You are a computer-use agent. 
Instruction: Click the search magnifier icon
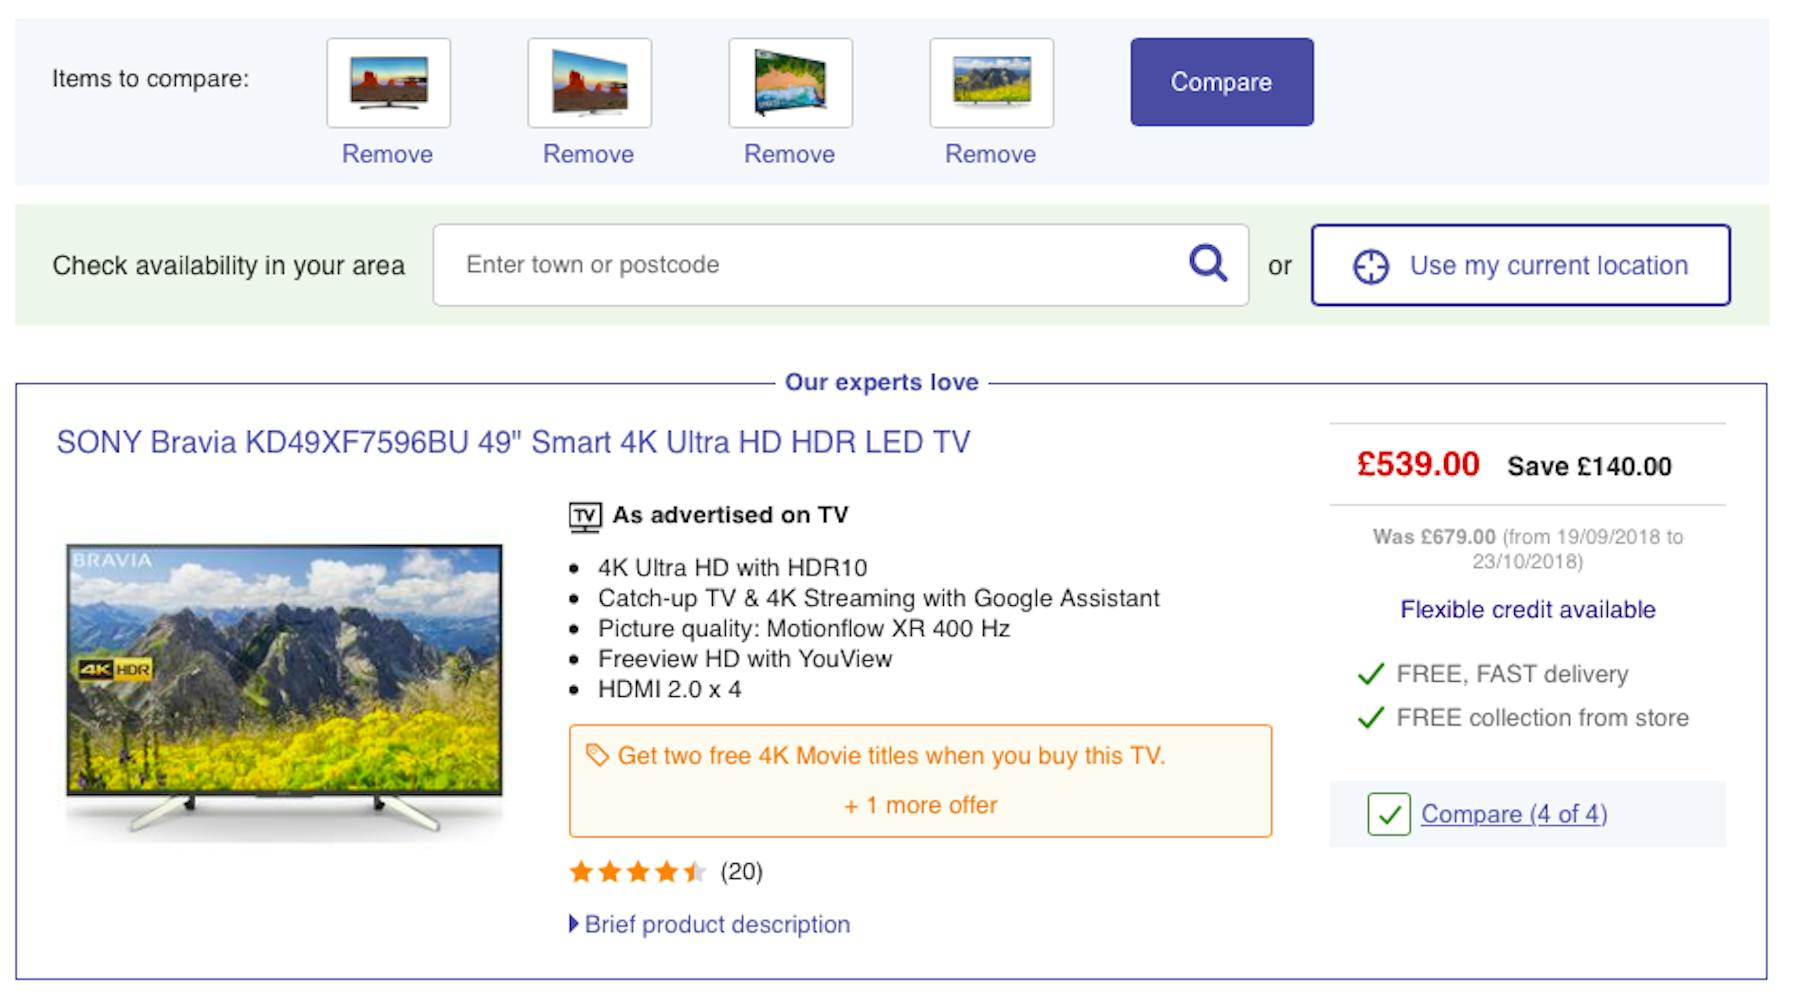[1208, 264]
